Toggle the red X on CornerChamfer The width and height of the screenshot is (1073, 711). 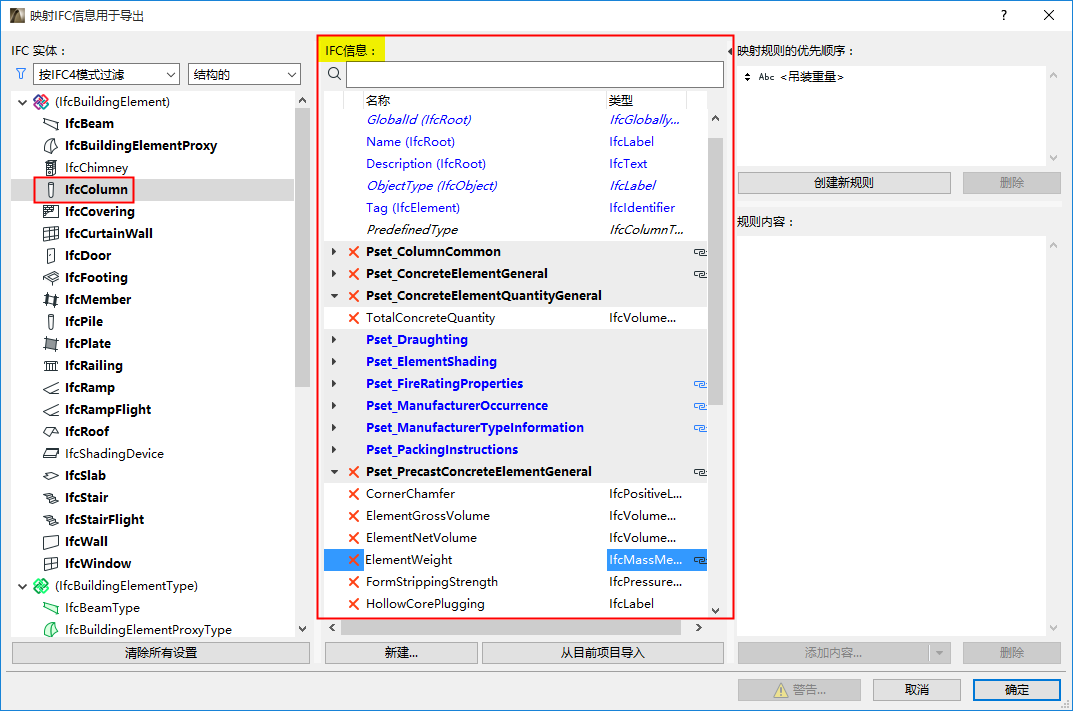coord(354,494)
